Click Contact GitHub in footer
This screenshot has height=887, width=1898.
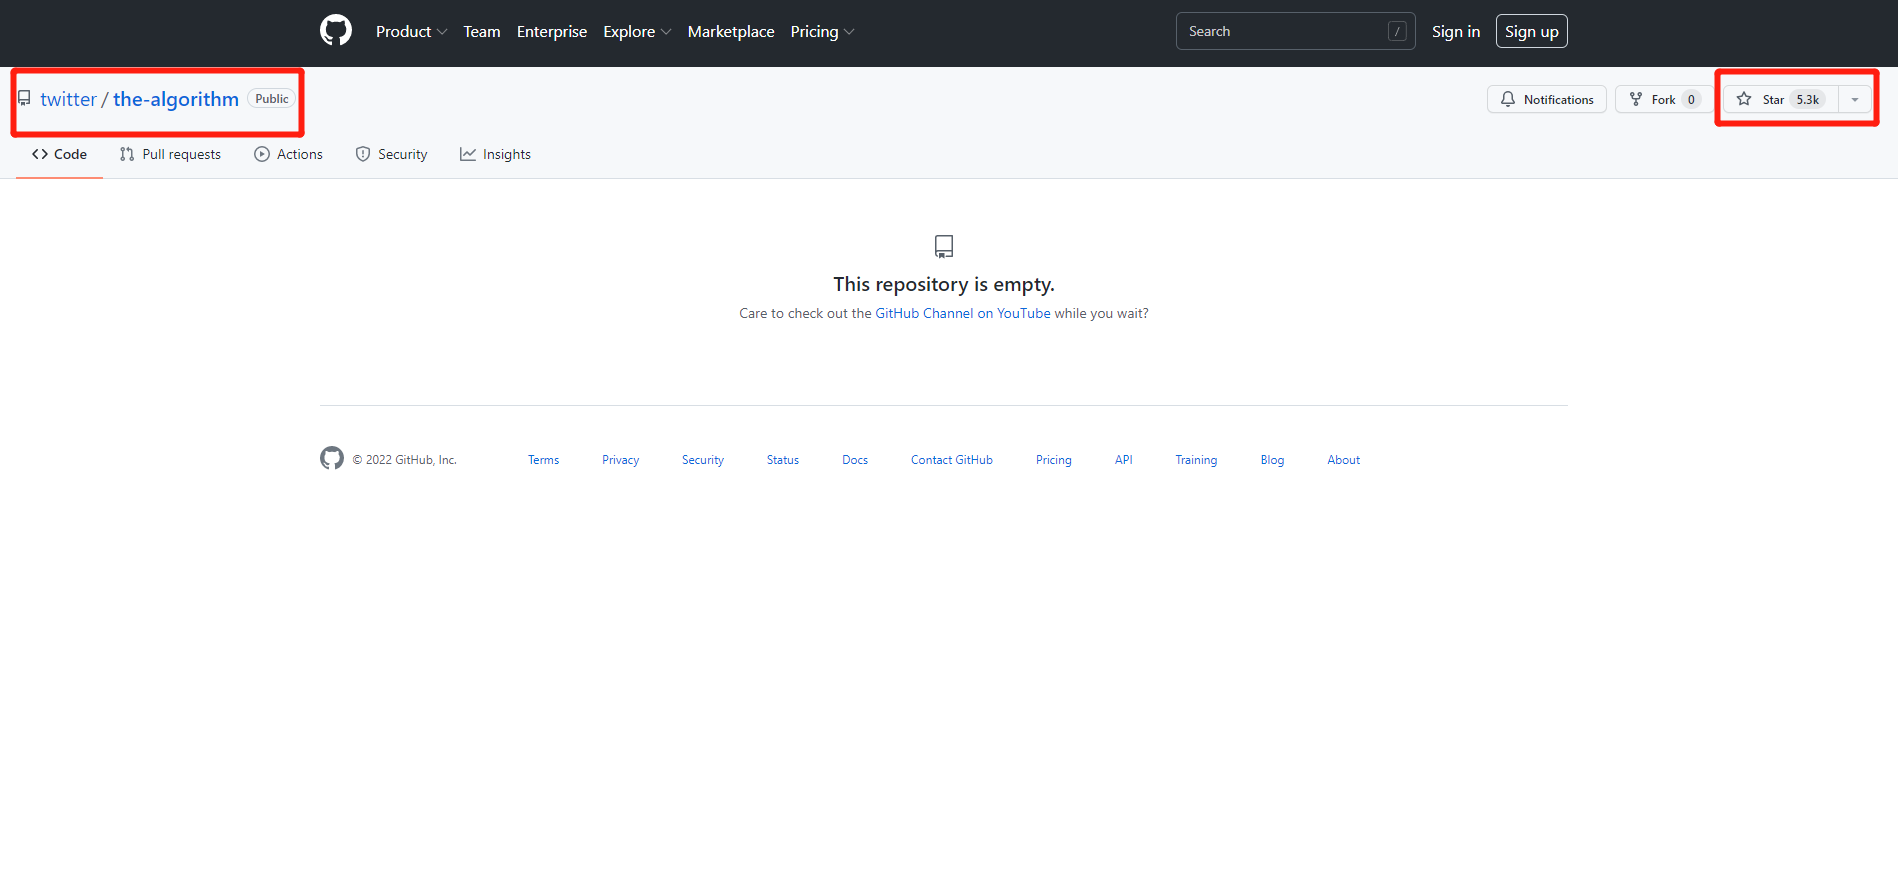[952, 460]
